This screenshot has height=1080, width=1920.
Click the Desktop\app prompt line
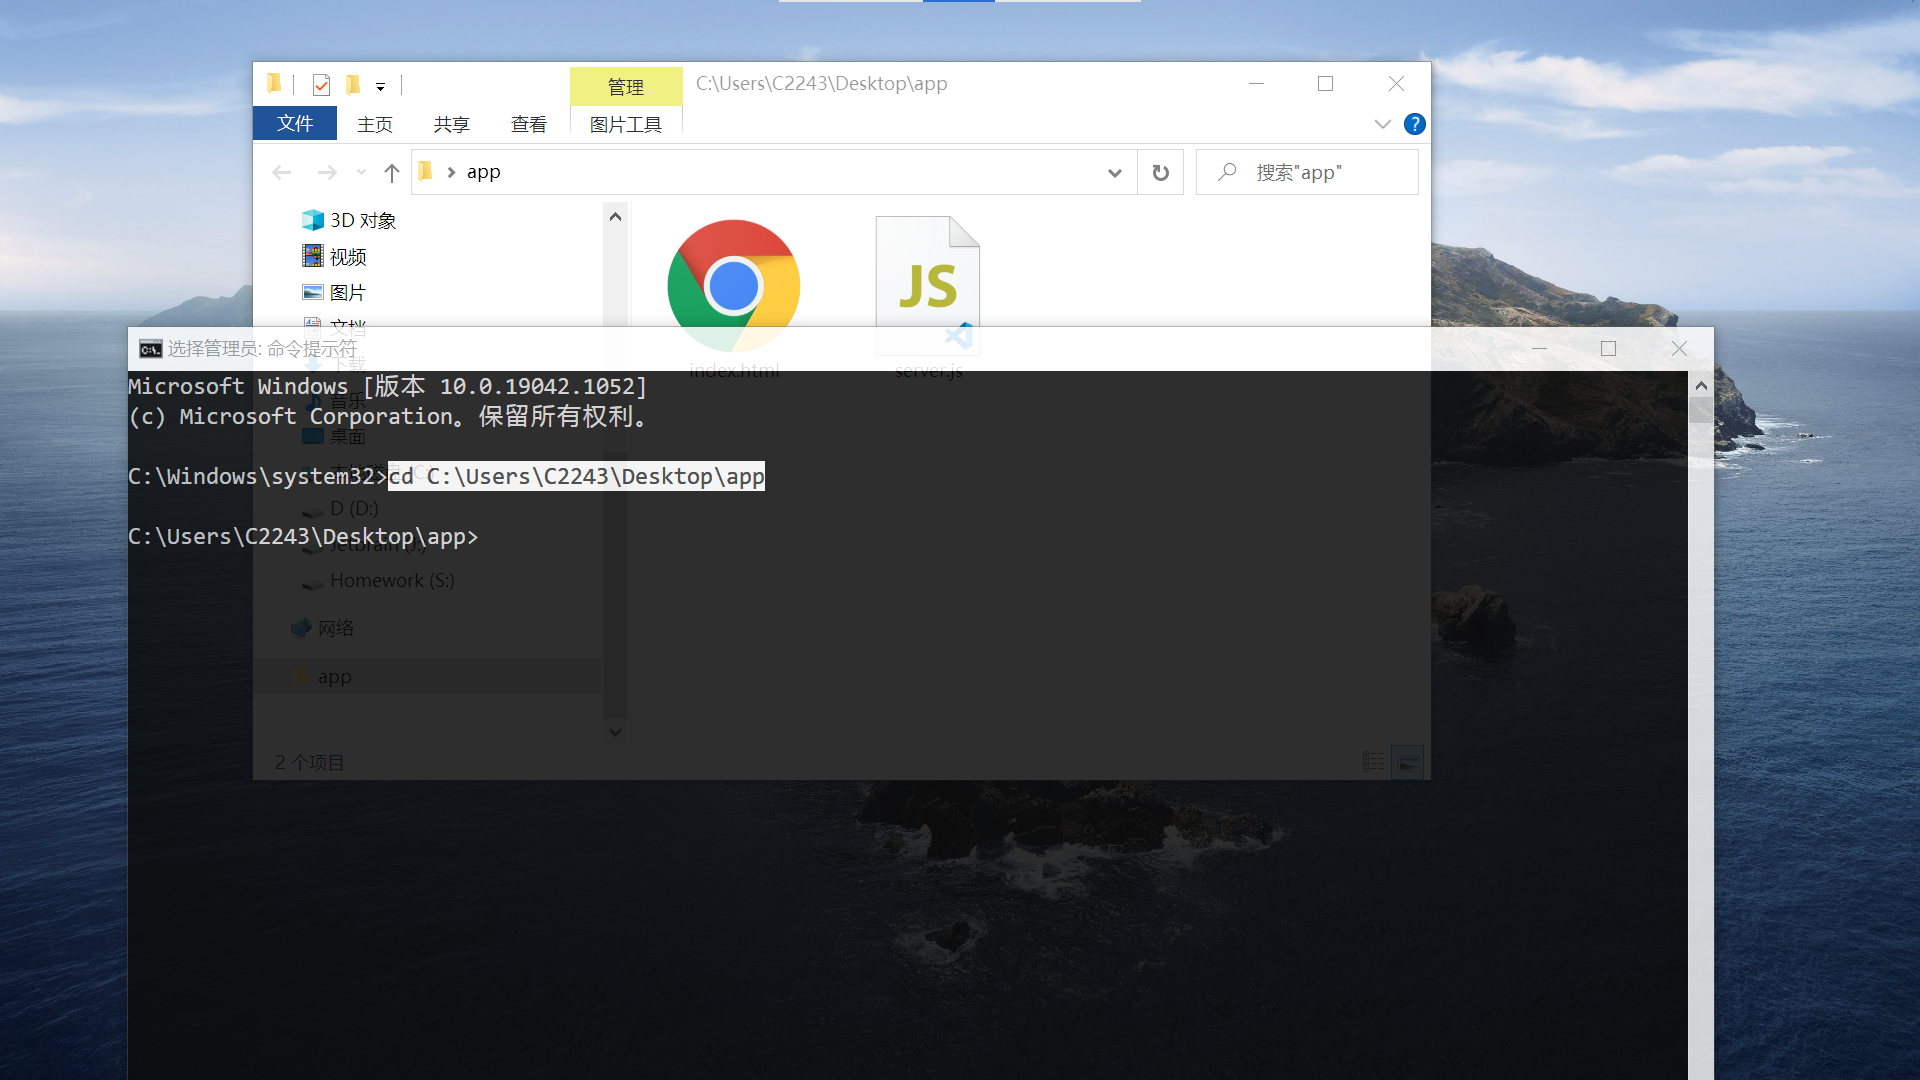click(x=303, y=537)
